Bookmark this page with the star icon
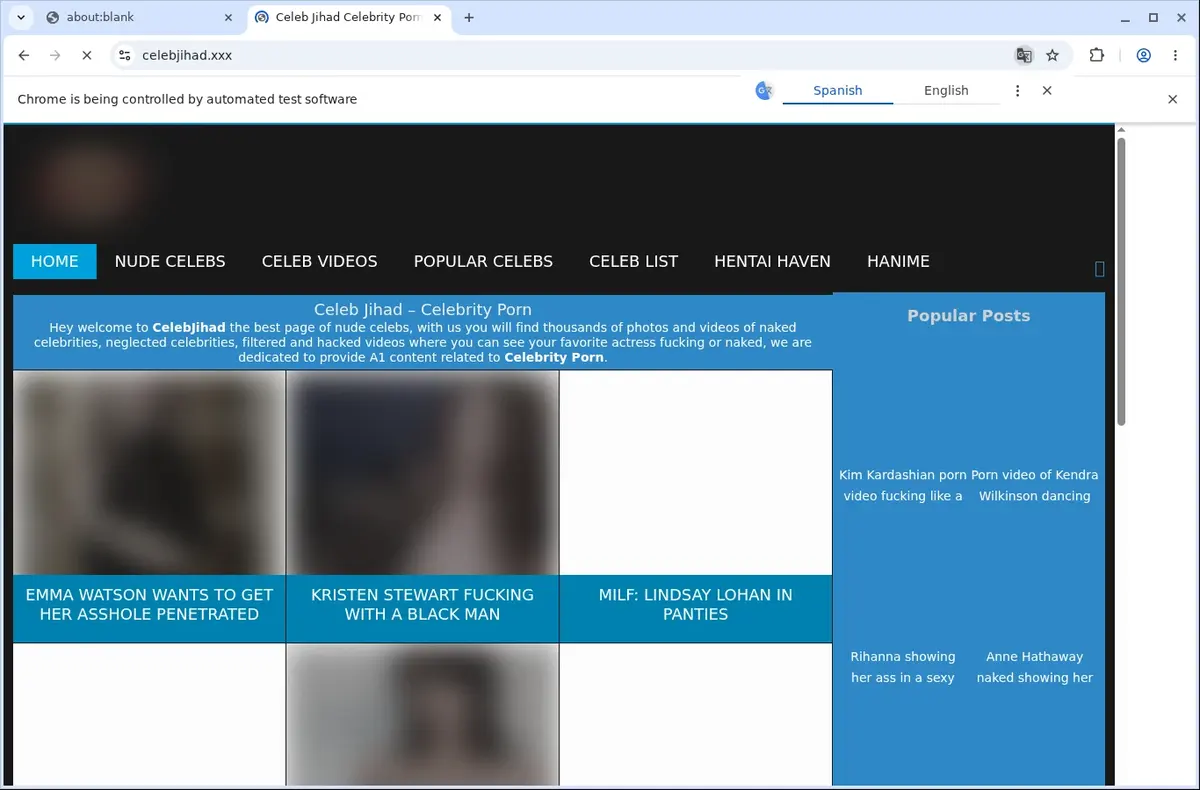 coord(1052,56)
